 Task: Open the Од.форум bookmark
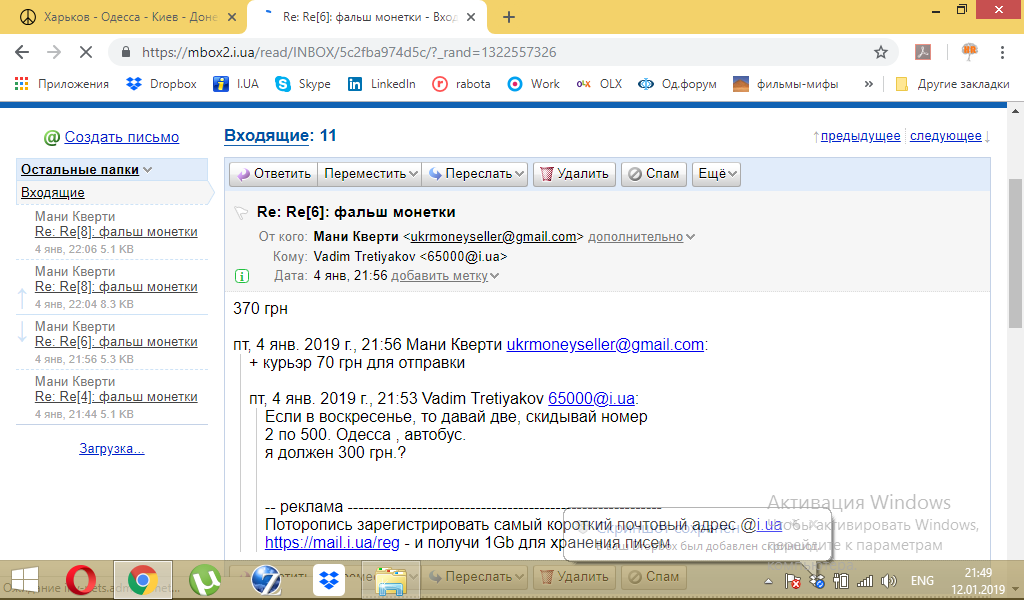pos(678,84)
